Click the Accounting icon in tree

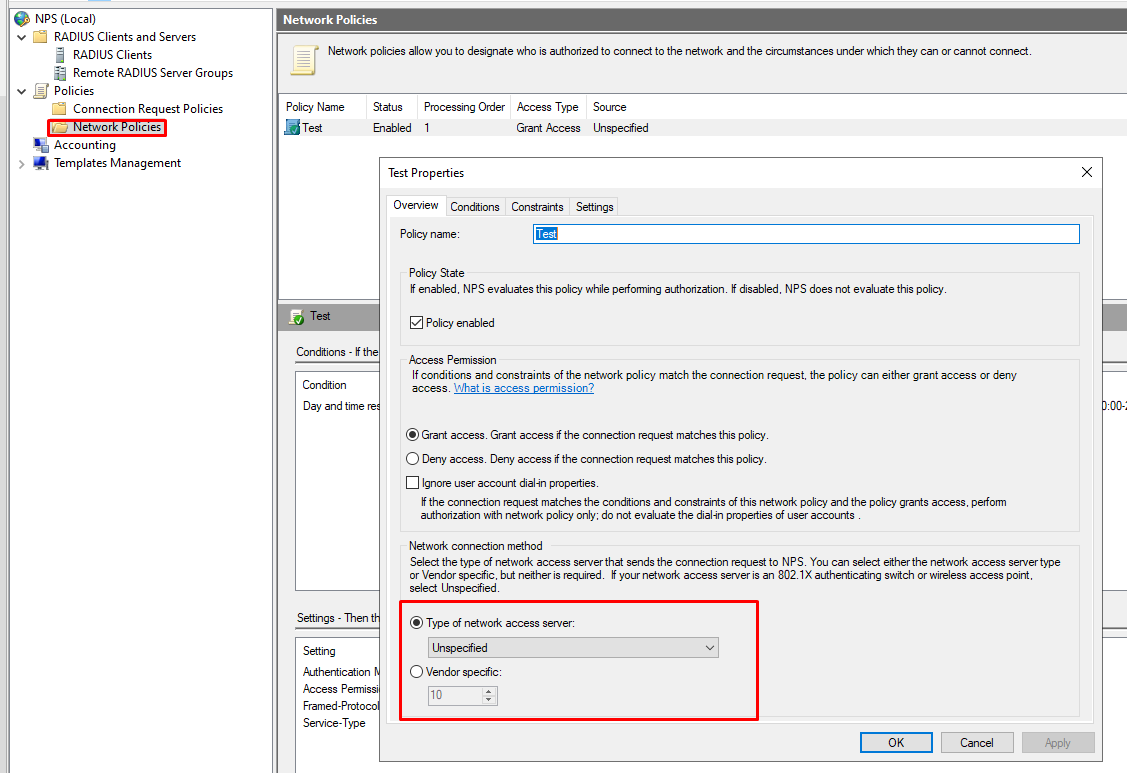41,145
